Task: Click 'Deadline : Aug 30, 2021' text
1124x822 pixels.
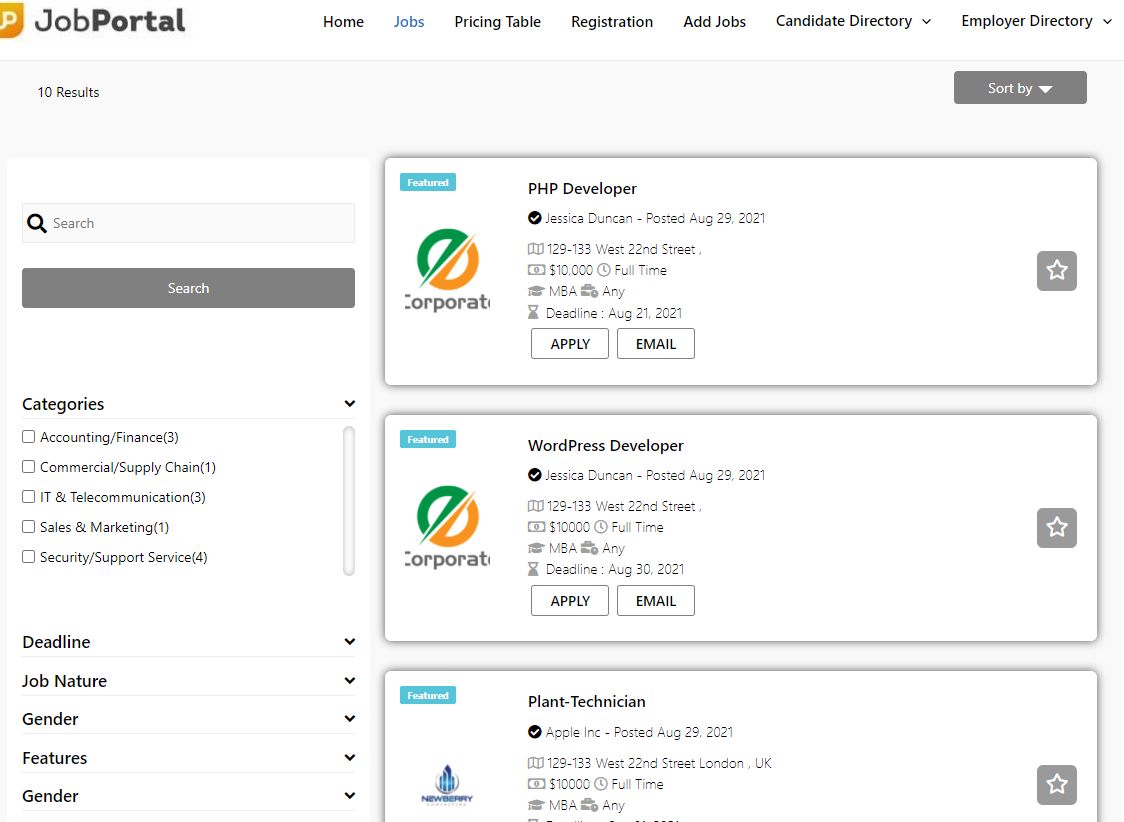Action: coord(615,569)
